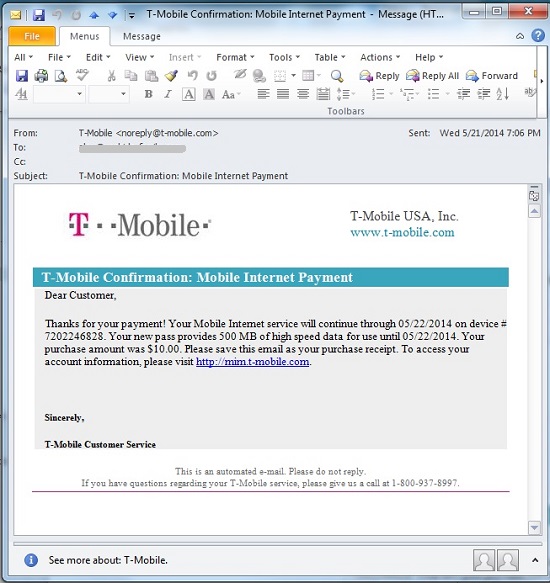Click the Cut scissors icon

111,76
